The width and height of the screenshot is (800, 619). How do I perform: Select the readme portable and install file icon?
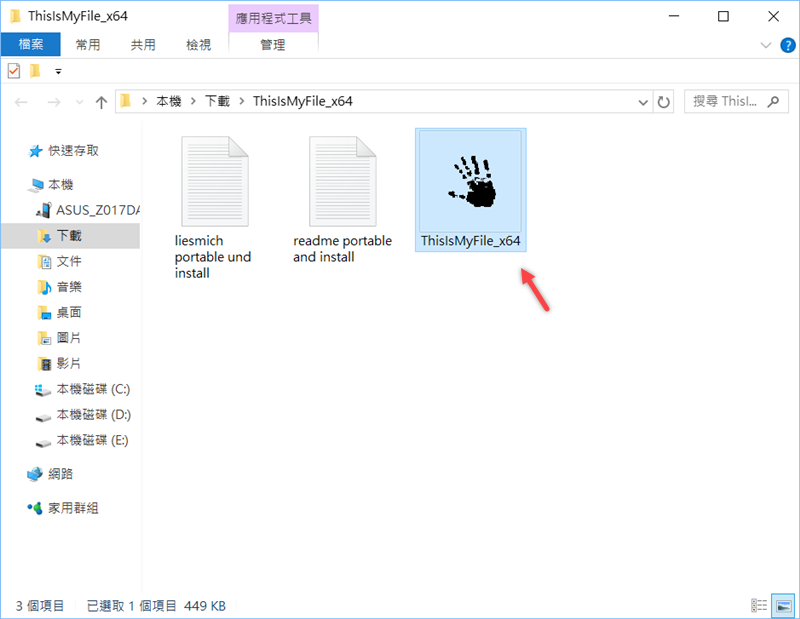click(342, 181)
